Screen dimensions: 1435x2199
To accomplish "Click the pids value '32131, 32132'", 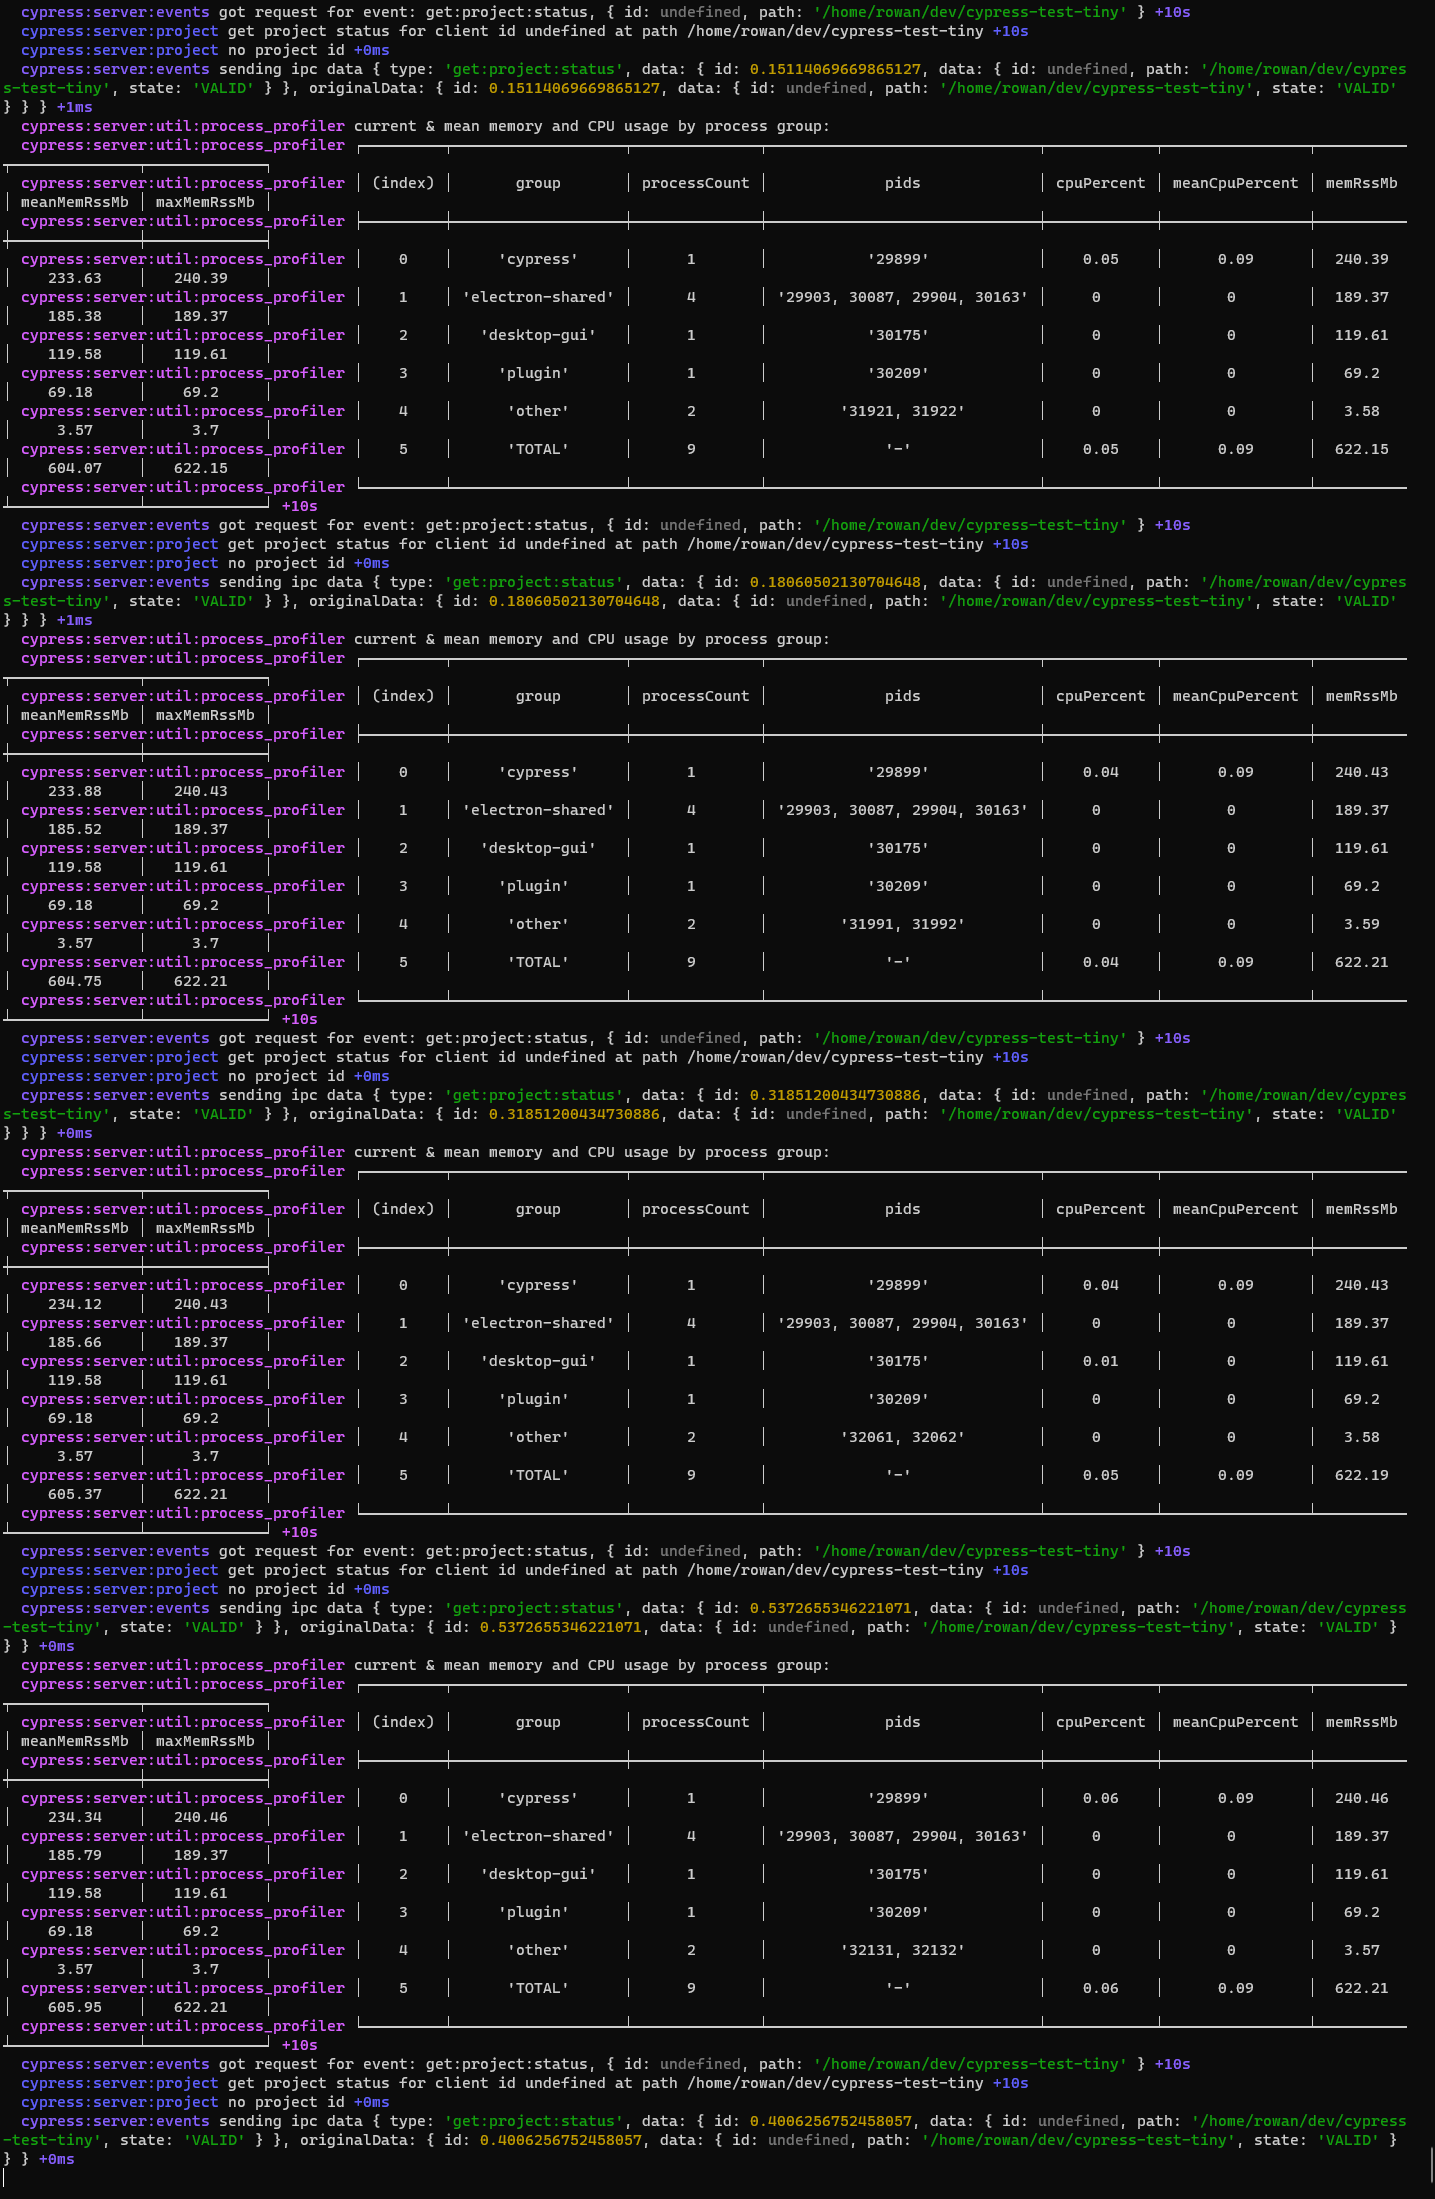I will [902, 1950].
